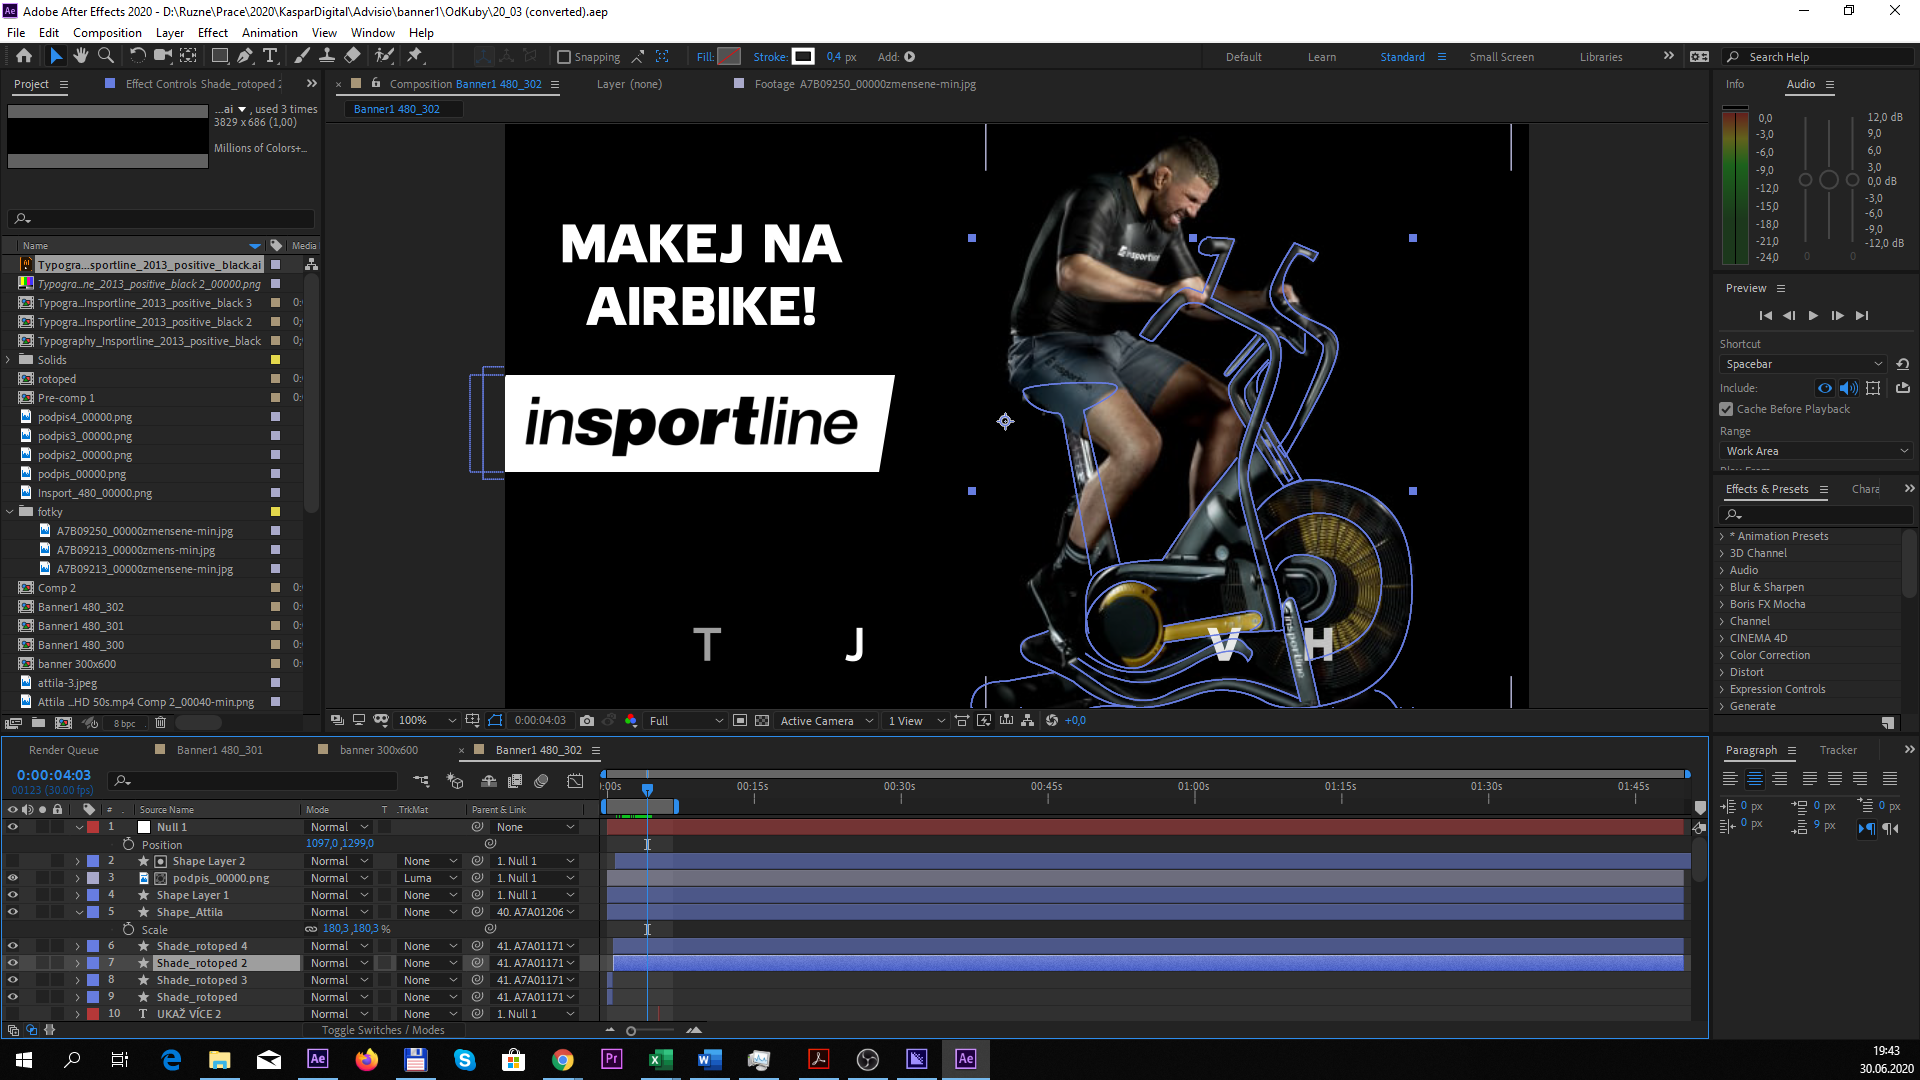
Task: Select the Roto Brush tool
Action: click(384, 56)
